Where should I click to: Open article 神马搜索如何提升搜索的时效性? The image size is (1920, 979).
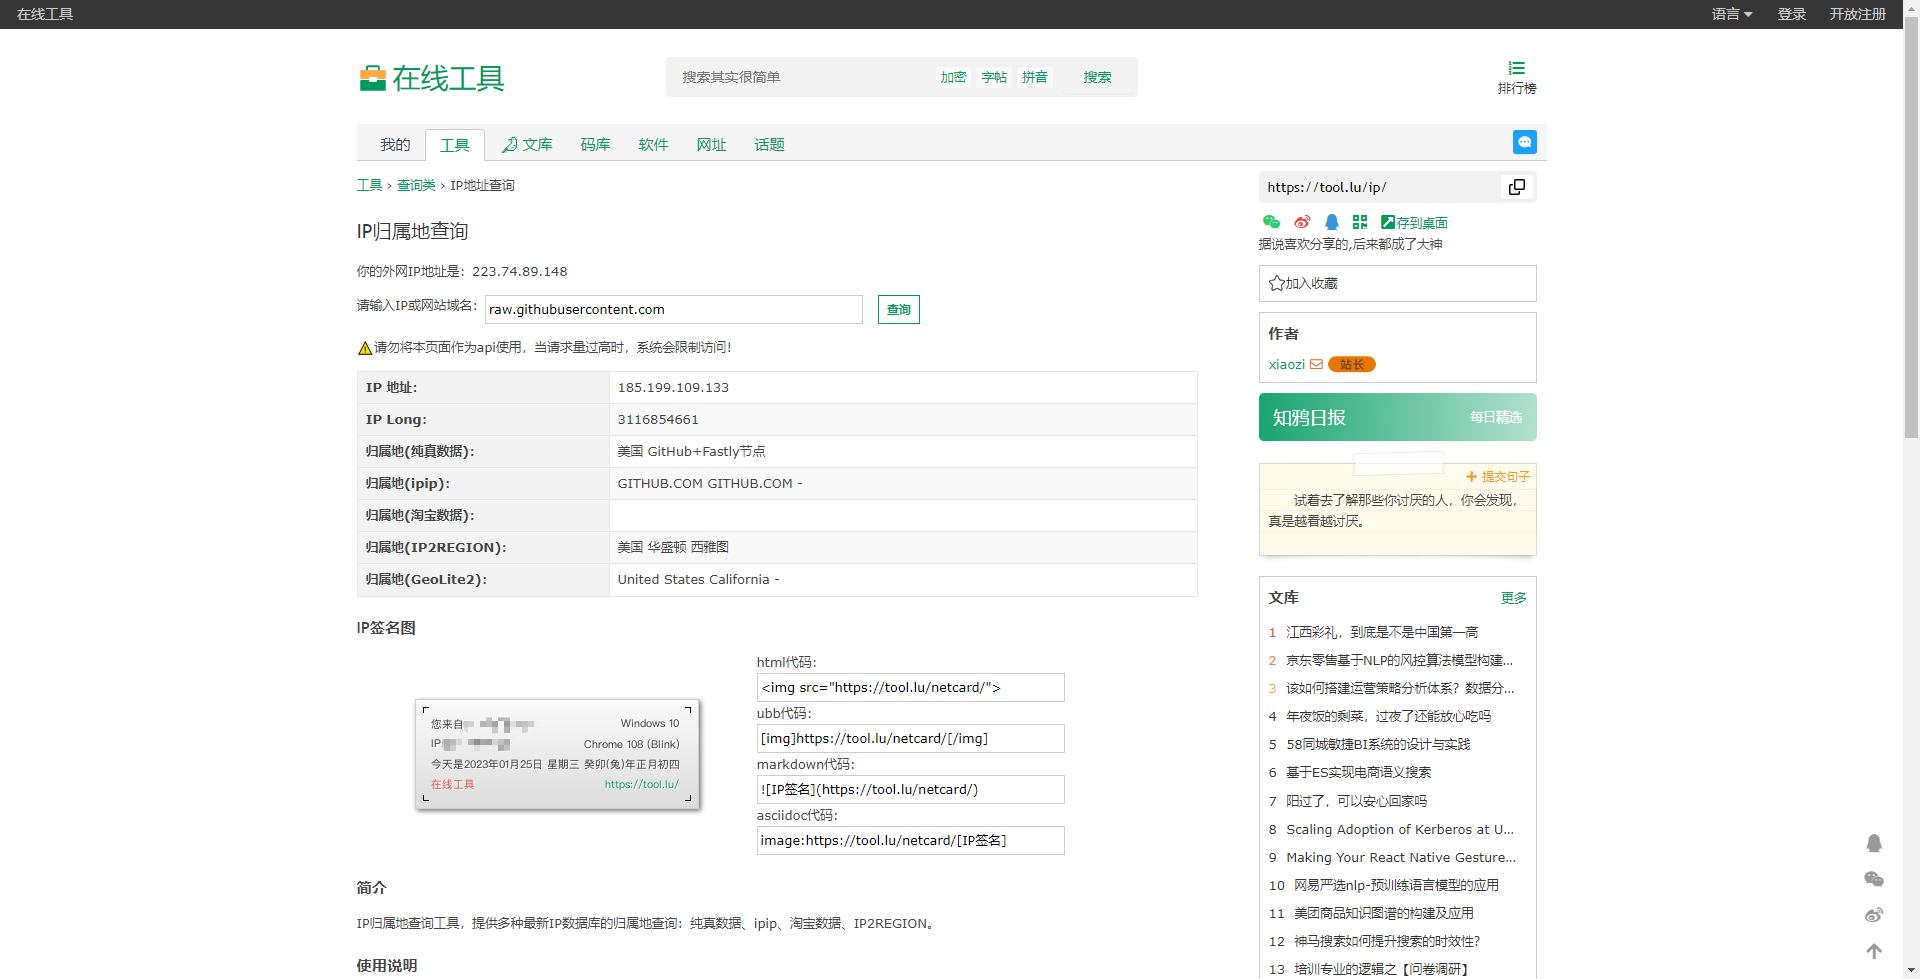(x=1387, y=941)
